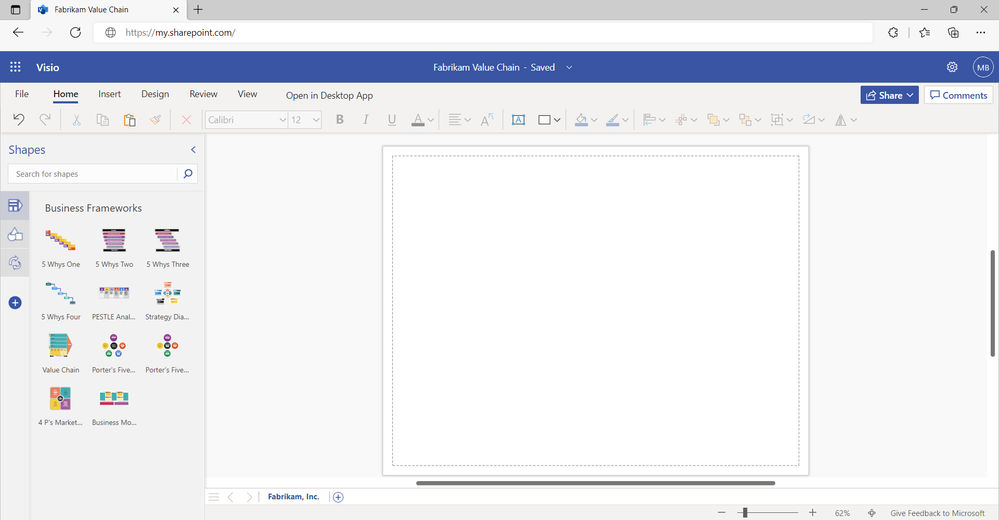
Task: Click the Undo icon
Action: [18, 119]
